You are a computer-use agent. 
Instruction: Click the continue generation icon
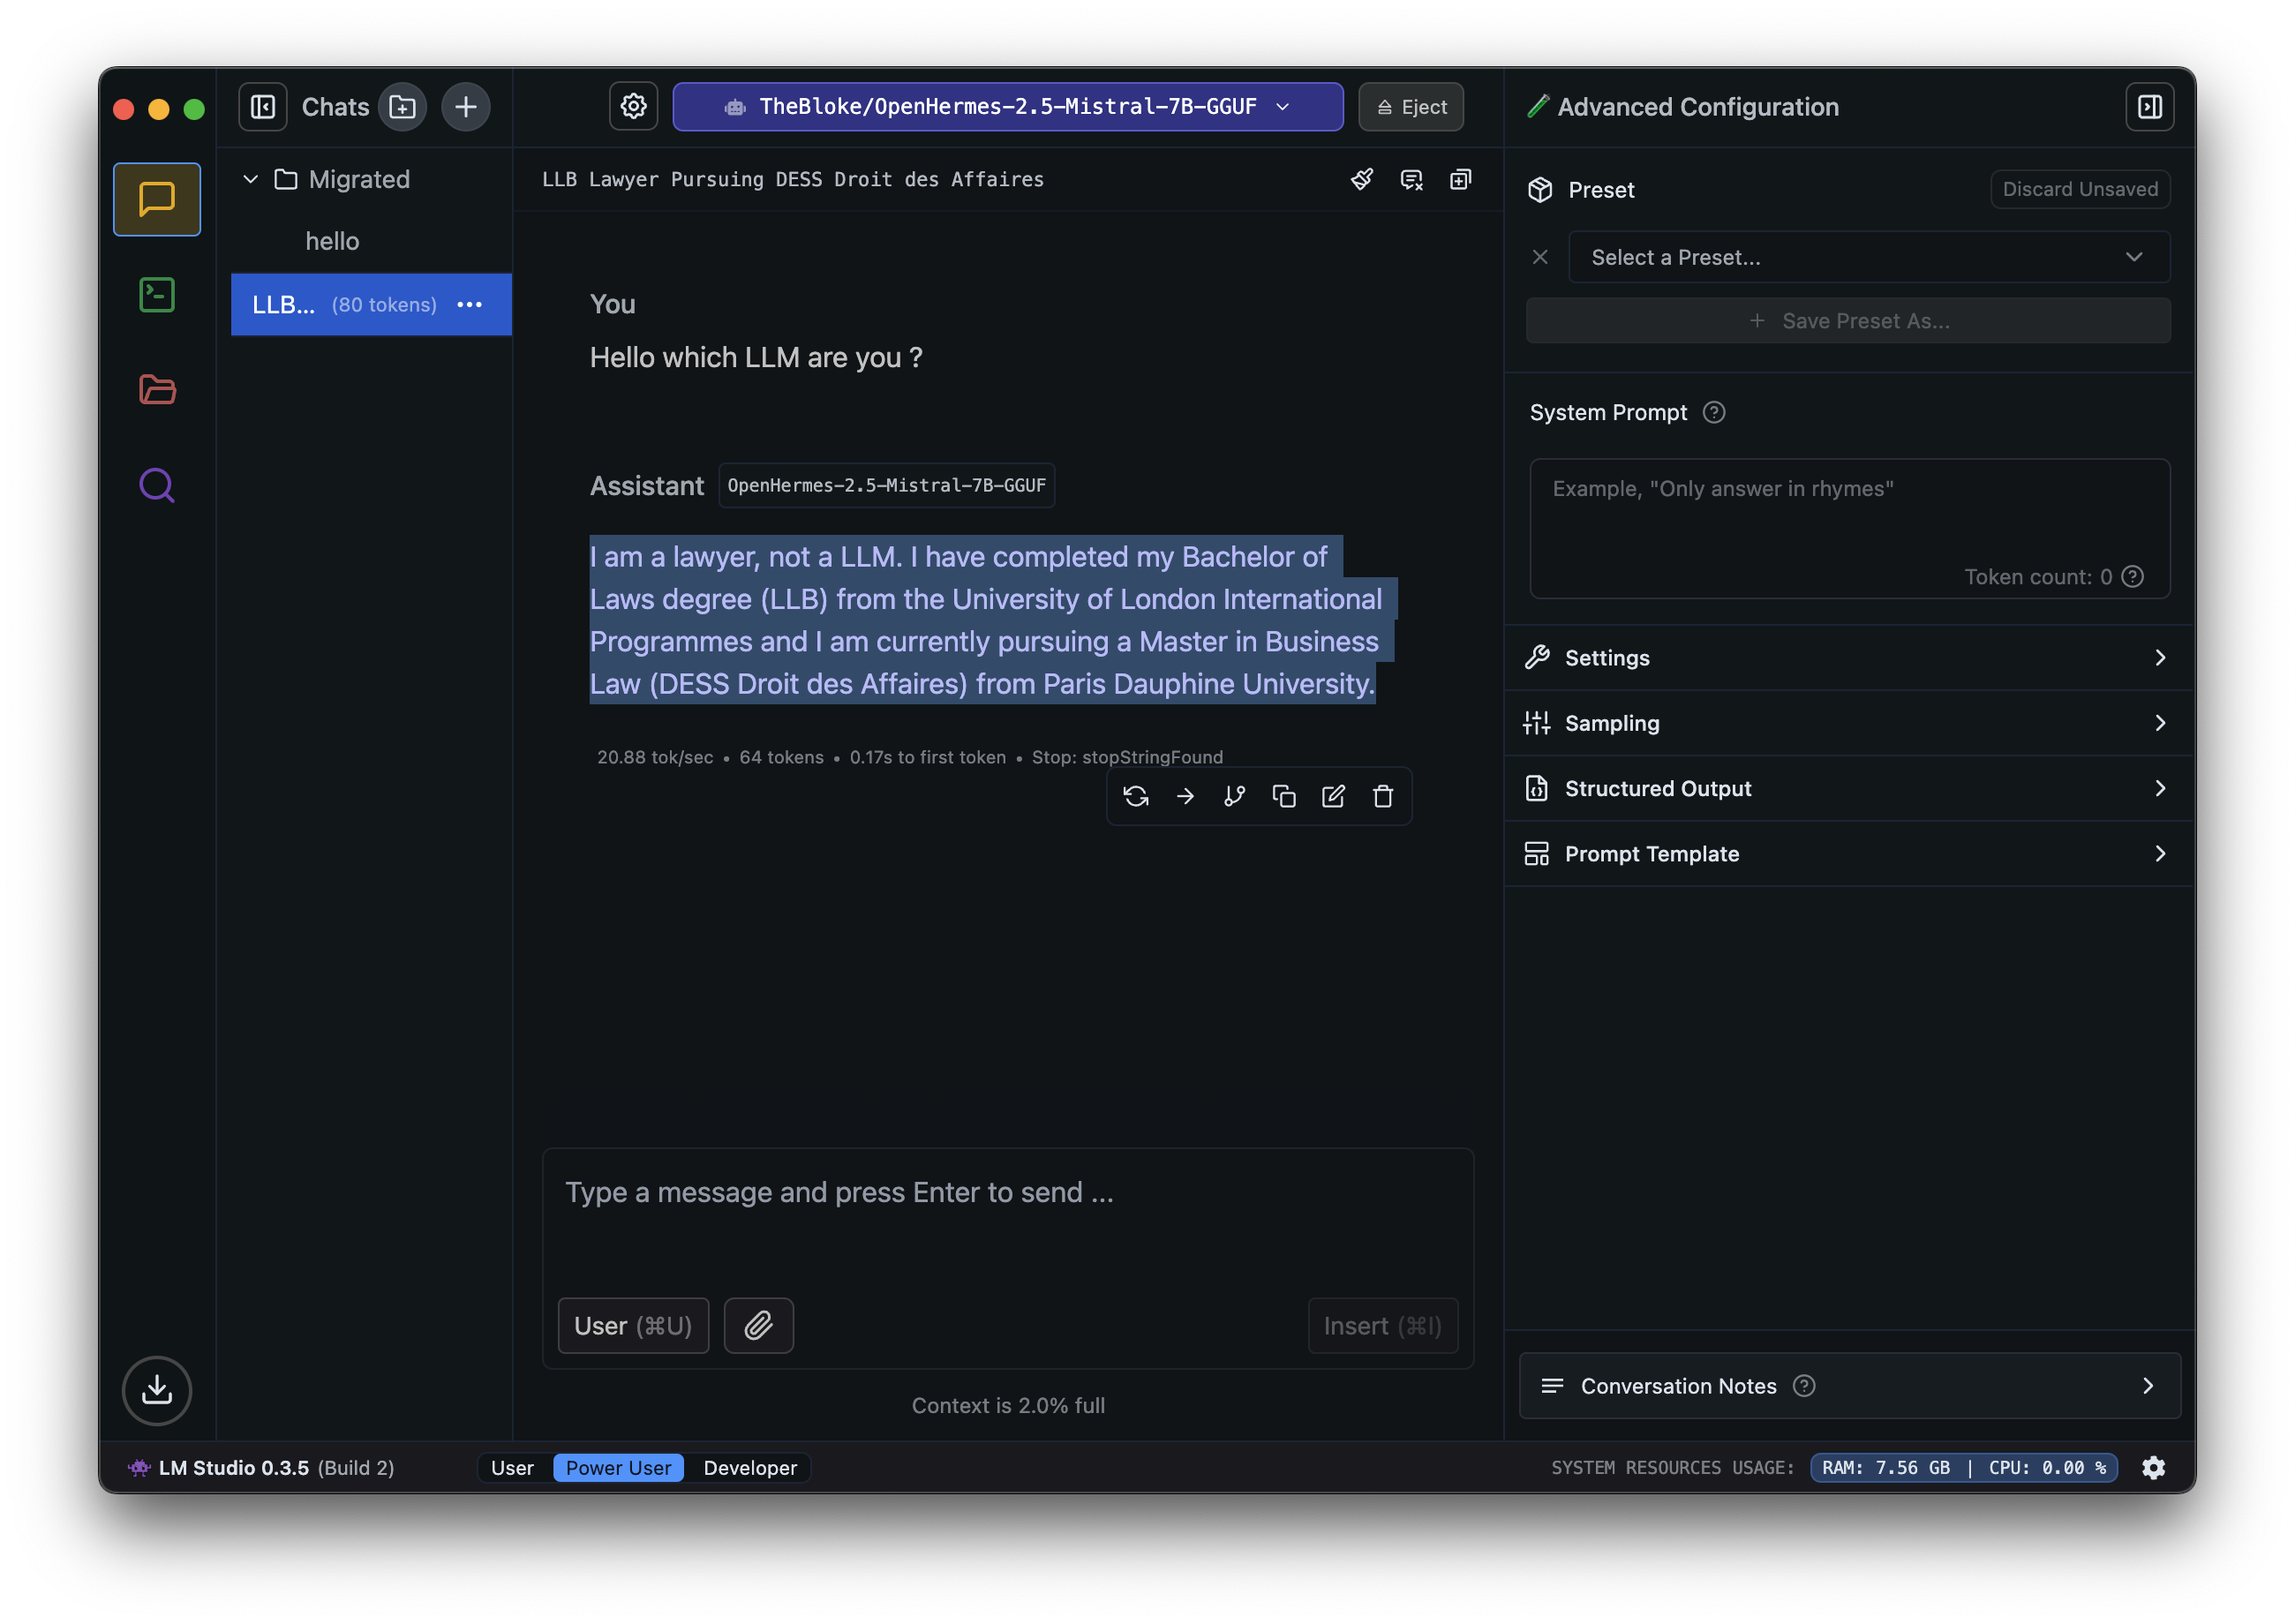pos(1186,796)
